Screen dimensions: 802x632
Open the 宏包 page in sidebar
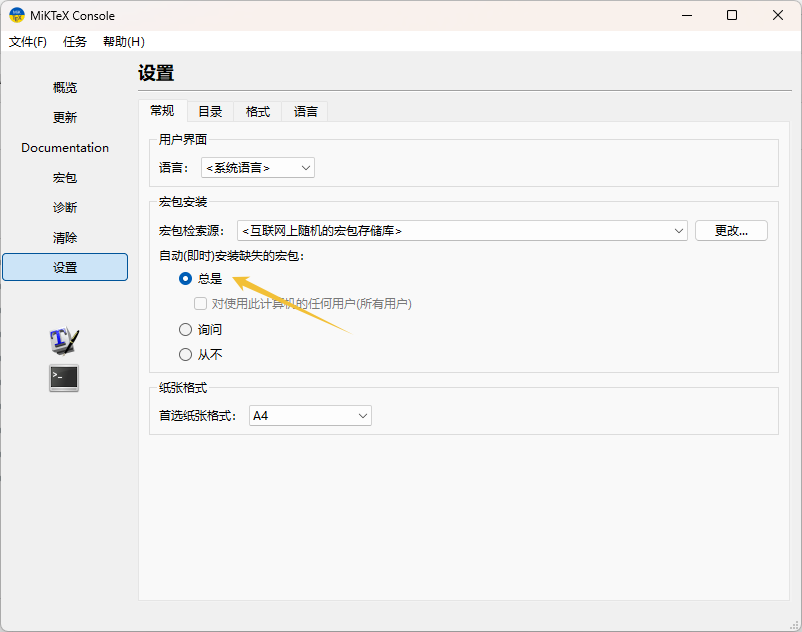[x=65, y=178]
